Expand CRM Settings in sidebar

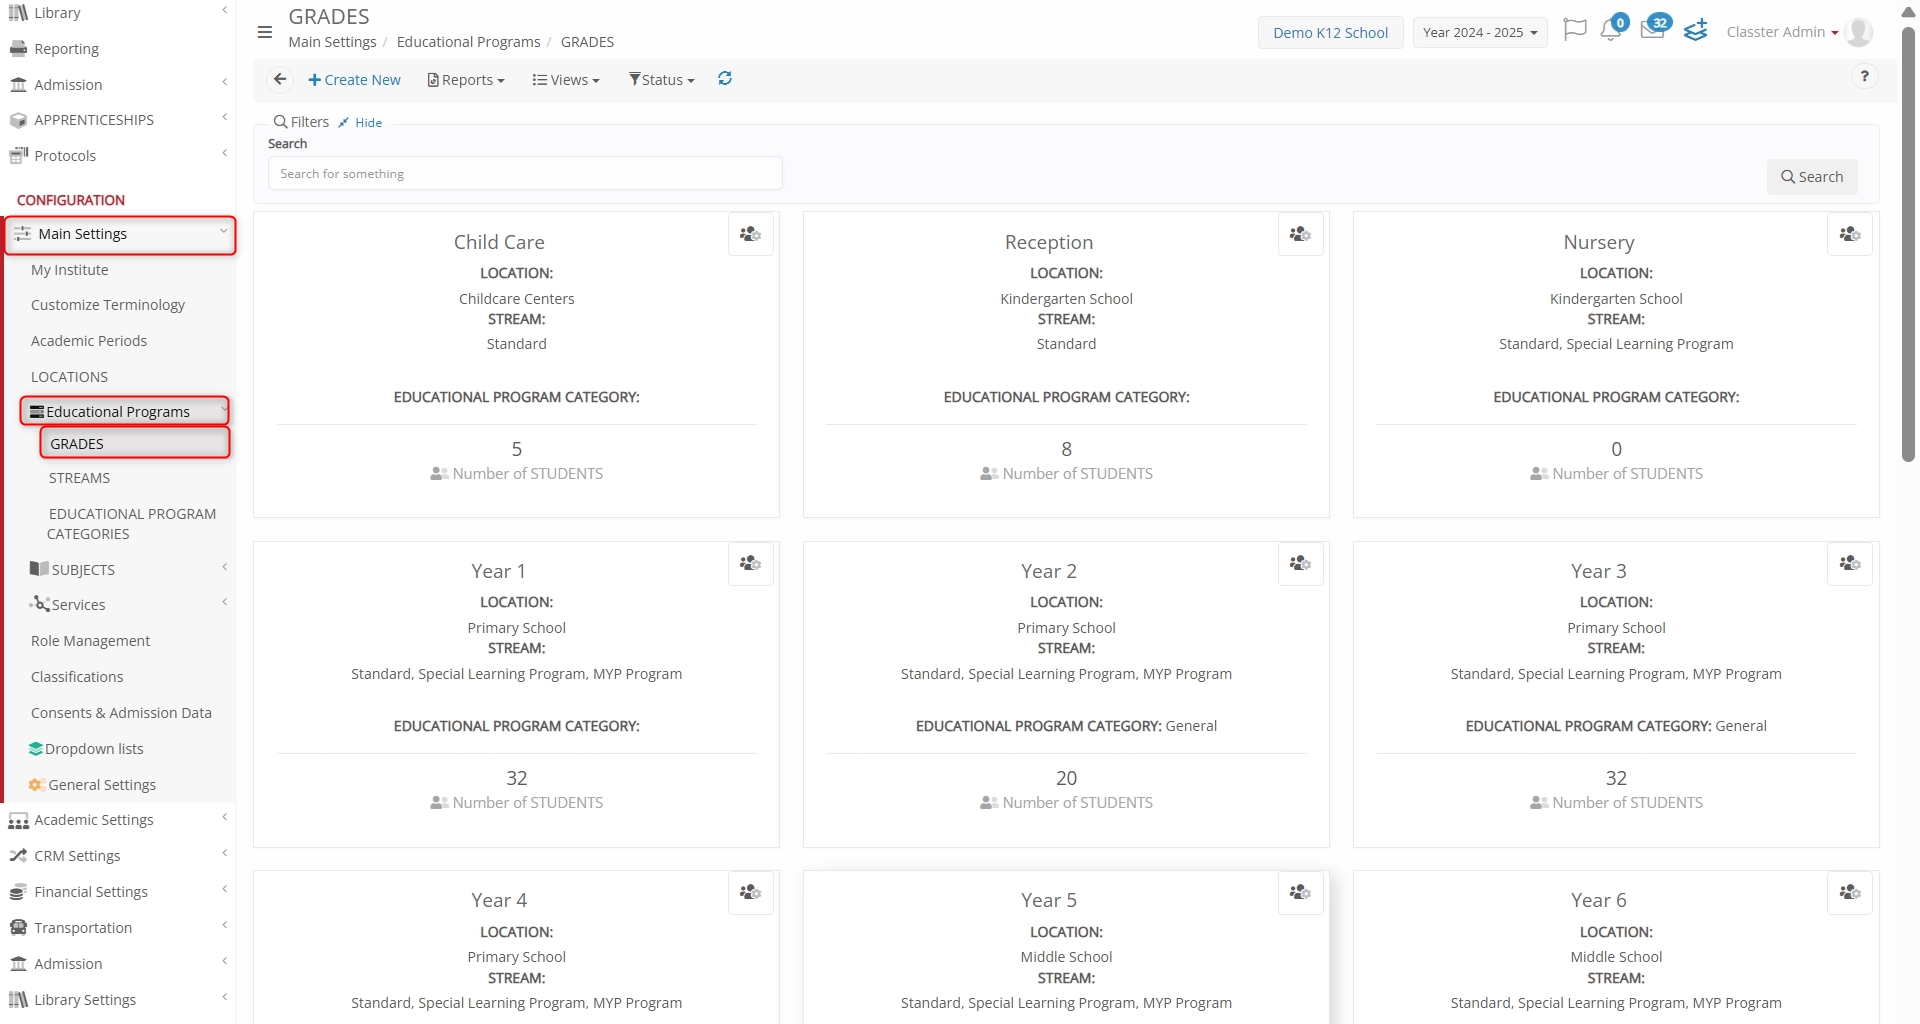point(118,856)
